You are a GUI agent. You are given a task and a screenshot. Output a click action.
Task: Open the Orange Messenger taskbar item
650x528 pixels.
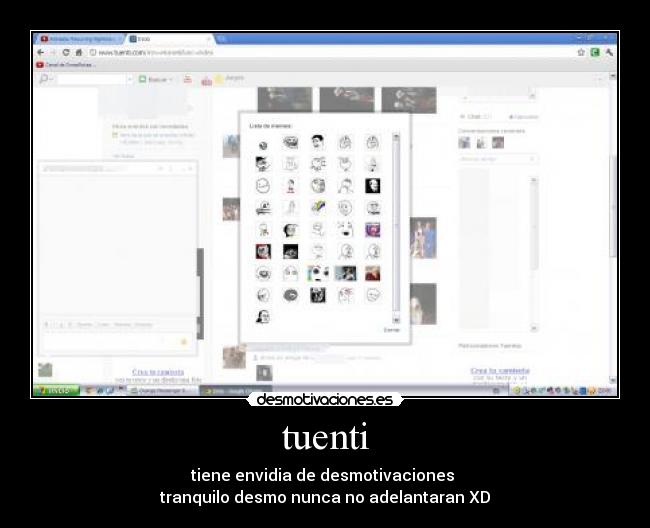click(162, 391)
